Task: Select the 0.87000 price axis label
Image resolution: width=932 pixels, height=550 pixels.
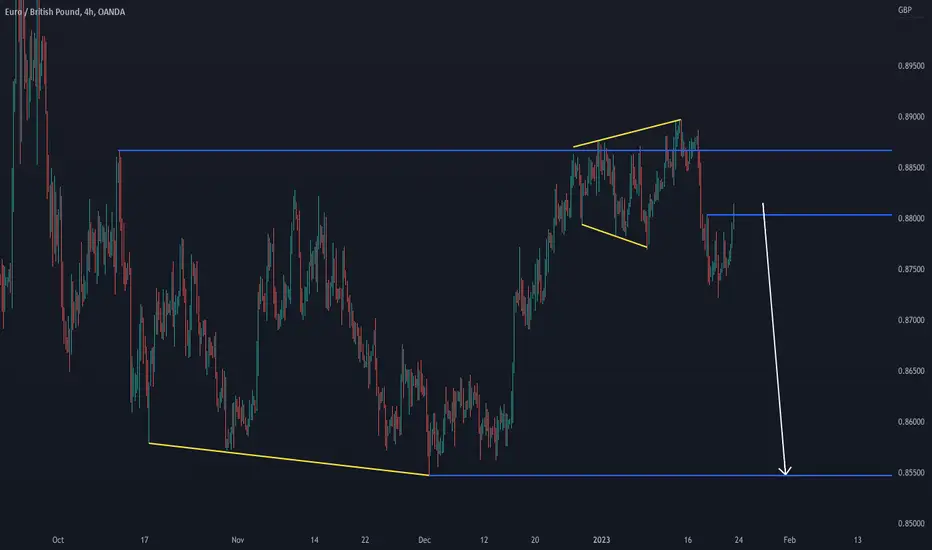Action: [911, 320]
